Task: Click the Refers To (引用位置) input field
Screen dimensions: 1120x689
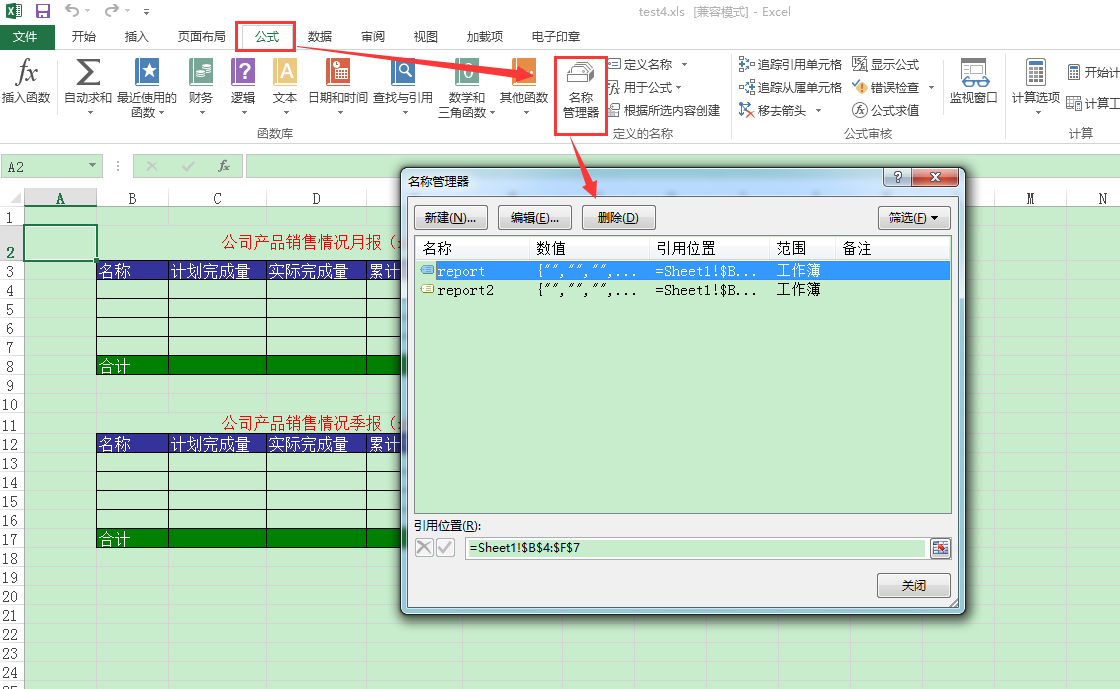Action: (x=695, y=548)
